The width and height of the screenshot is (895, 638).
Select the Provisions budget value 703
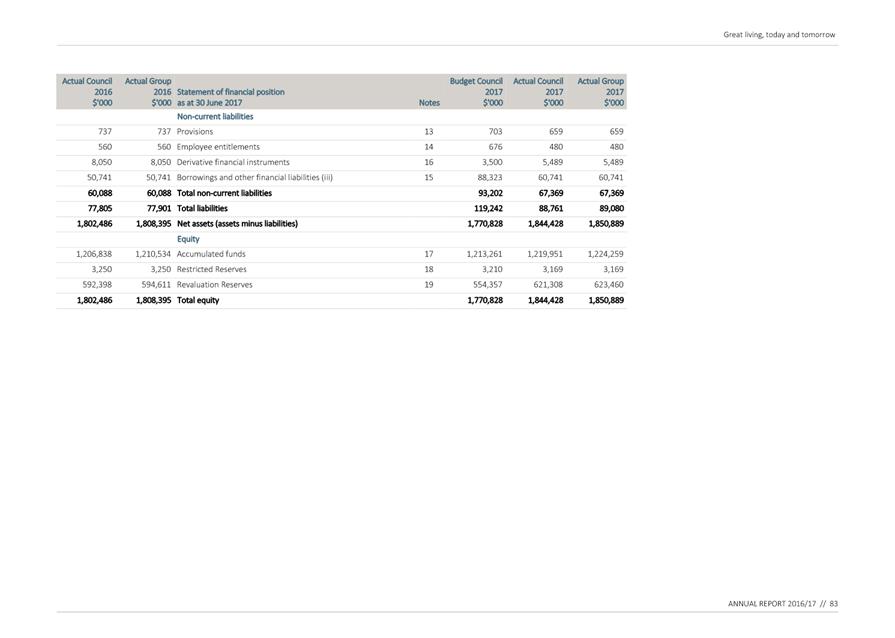click(495, 132)
